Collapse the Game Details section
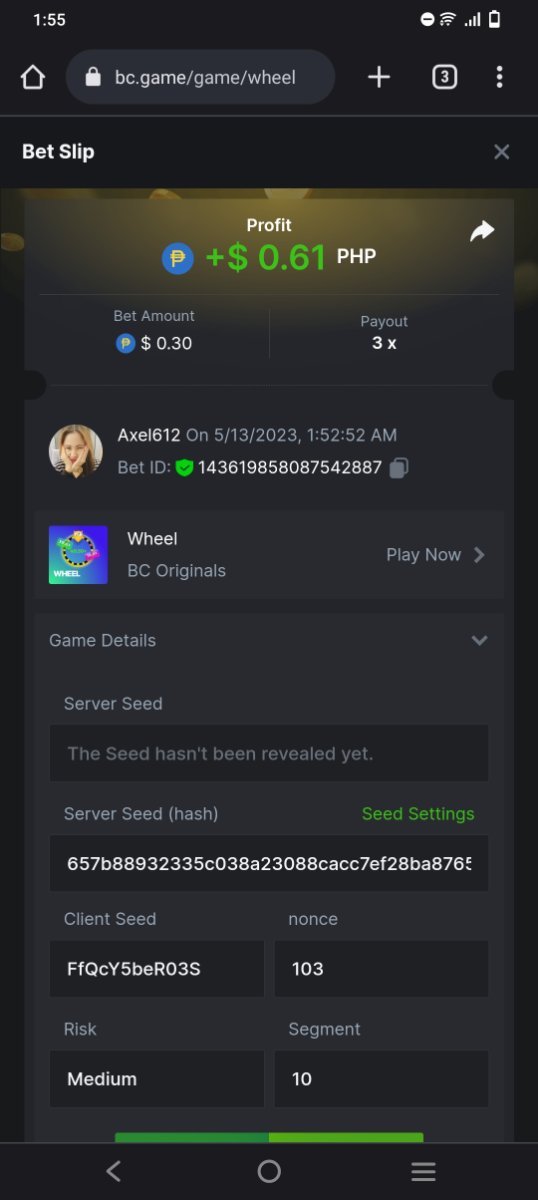Image resolution: width=538 pixels, height=1200 pixels. [x=480, y=640]
